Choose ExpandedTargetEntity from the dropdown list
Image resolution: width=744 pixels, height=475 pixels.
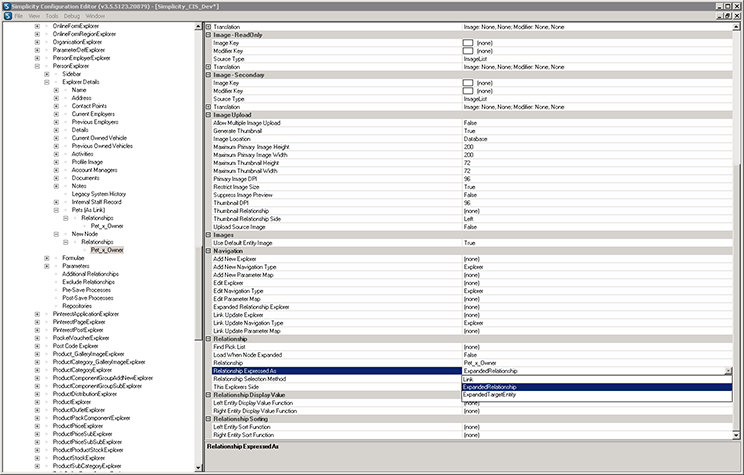click(596, 394)
